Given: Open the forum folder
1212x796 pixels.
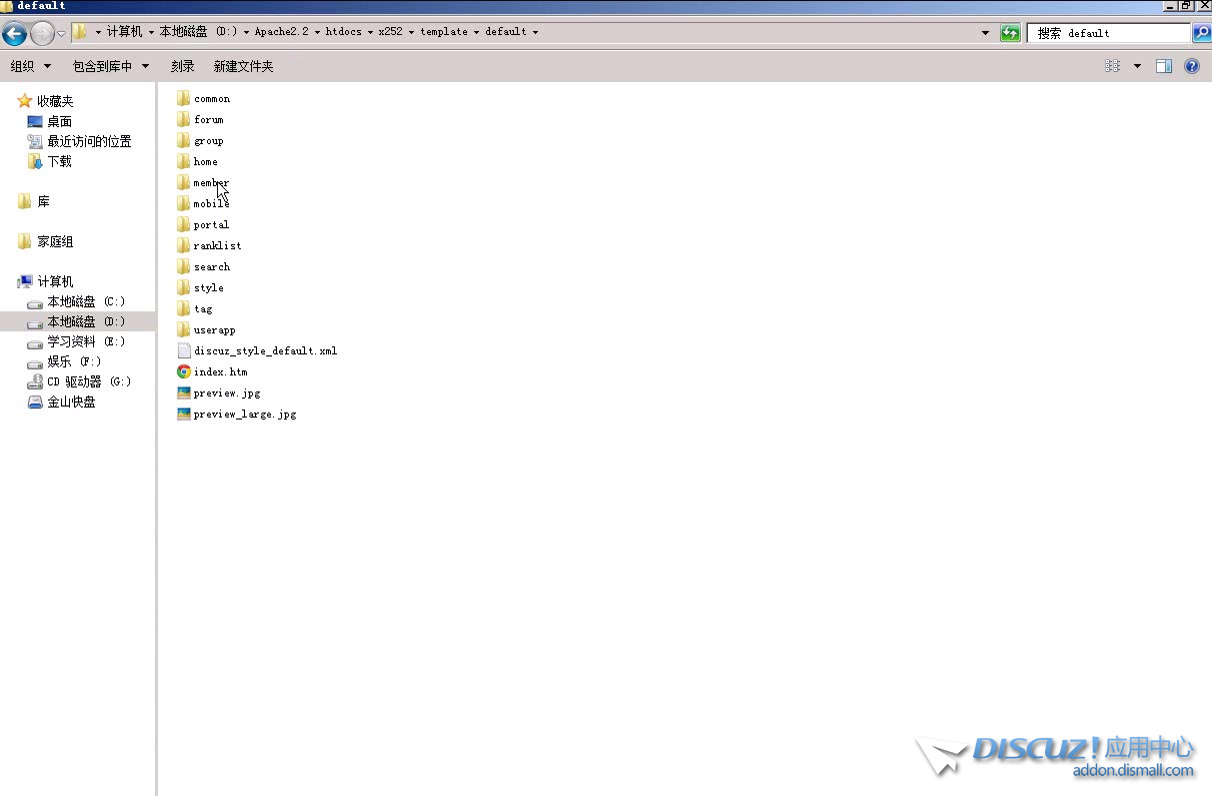Looking at the screenshot, I should (x=208, y=120).
